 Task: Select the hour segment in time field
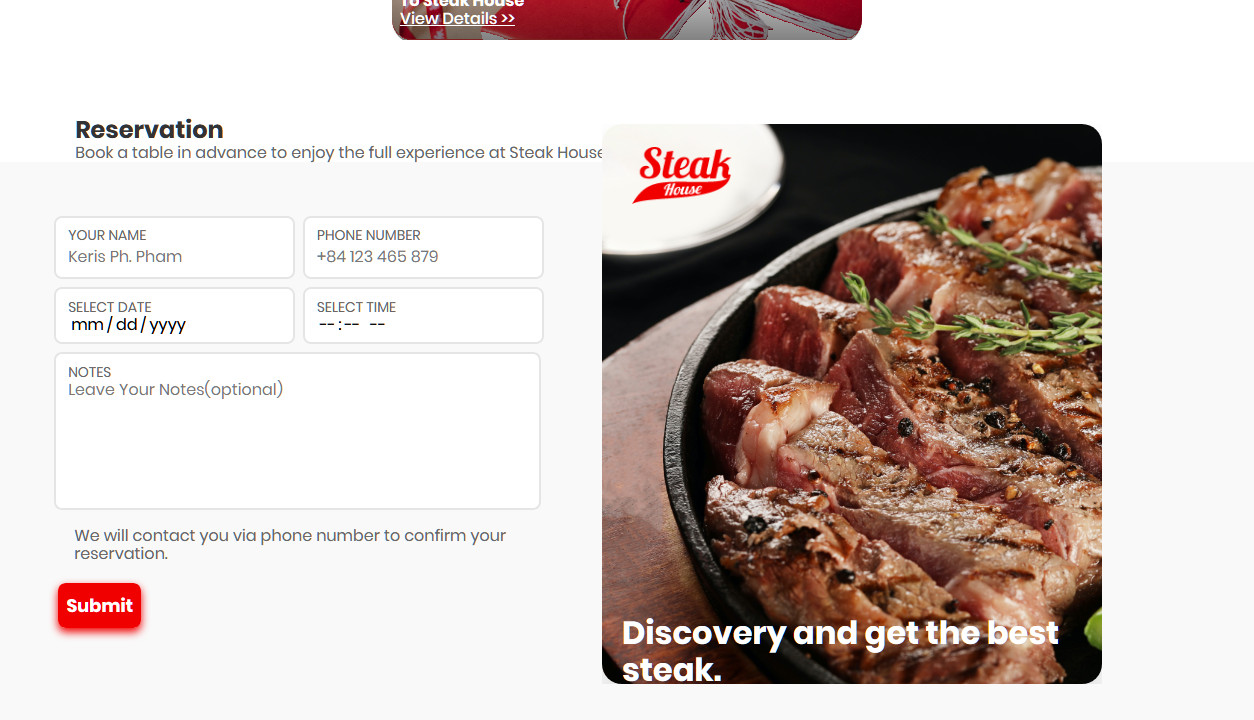click(x=327, y=324)
